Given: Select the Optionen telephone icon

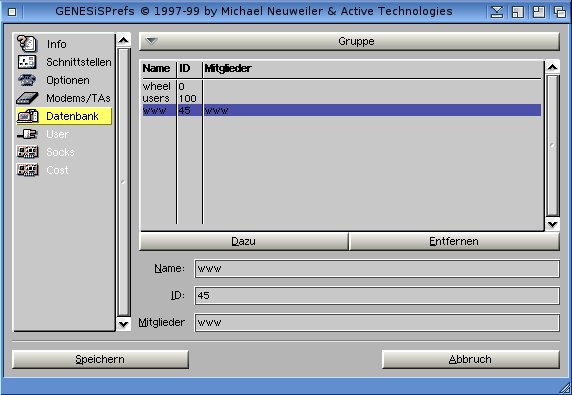Looking at the screenshot, I should pos(27,80).
